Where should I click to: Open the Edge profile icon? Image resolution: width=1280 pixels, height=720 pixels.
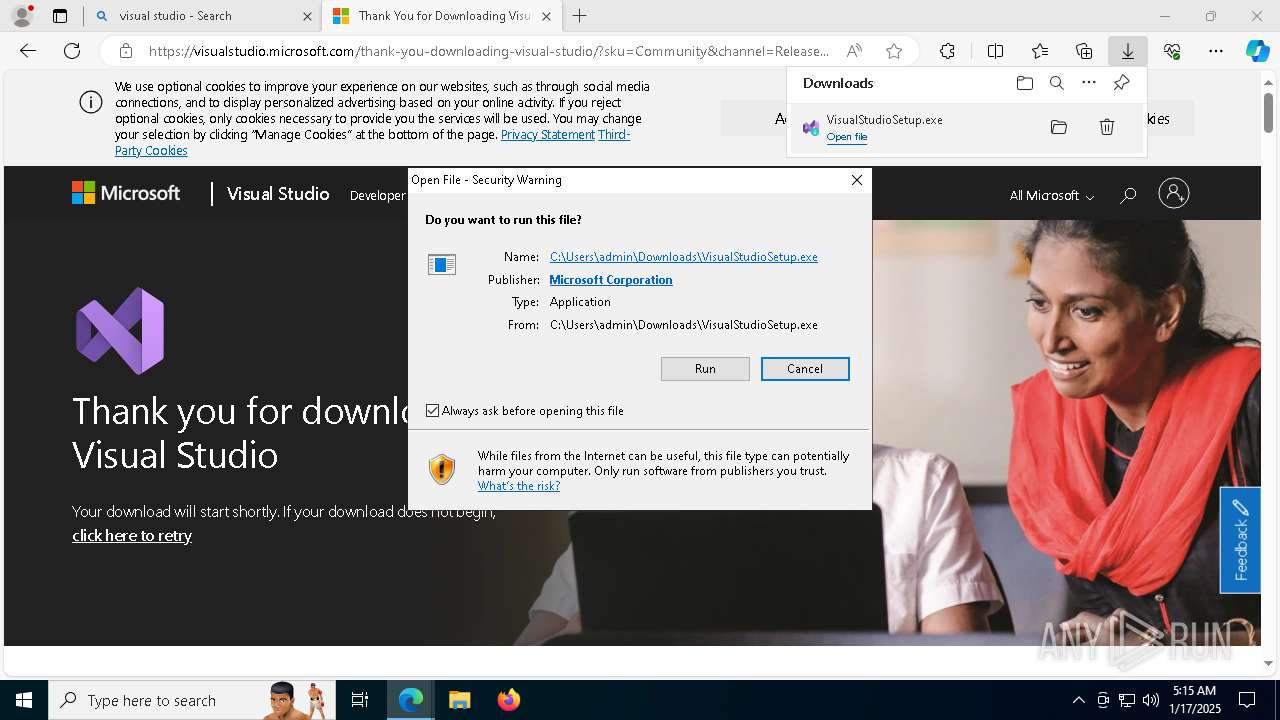click(x=21, y=16)
